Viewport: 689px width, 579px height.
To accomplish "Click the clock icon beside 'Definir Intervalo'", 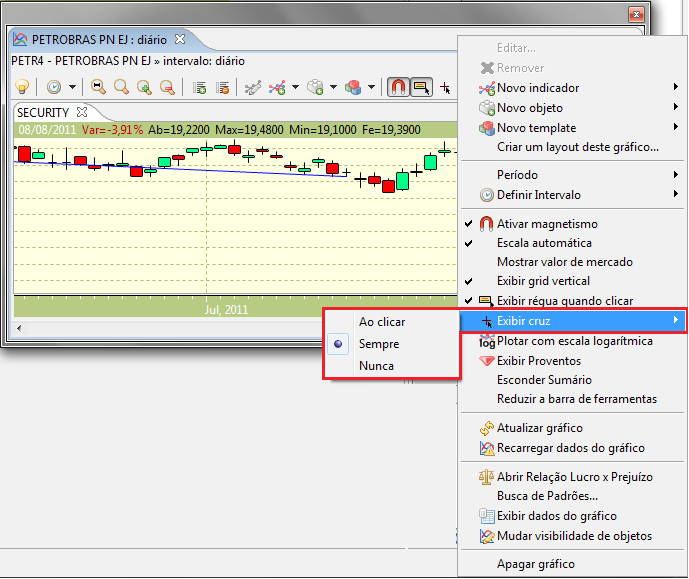I will pos(486,195).
